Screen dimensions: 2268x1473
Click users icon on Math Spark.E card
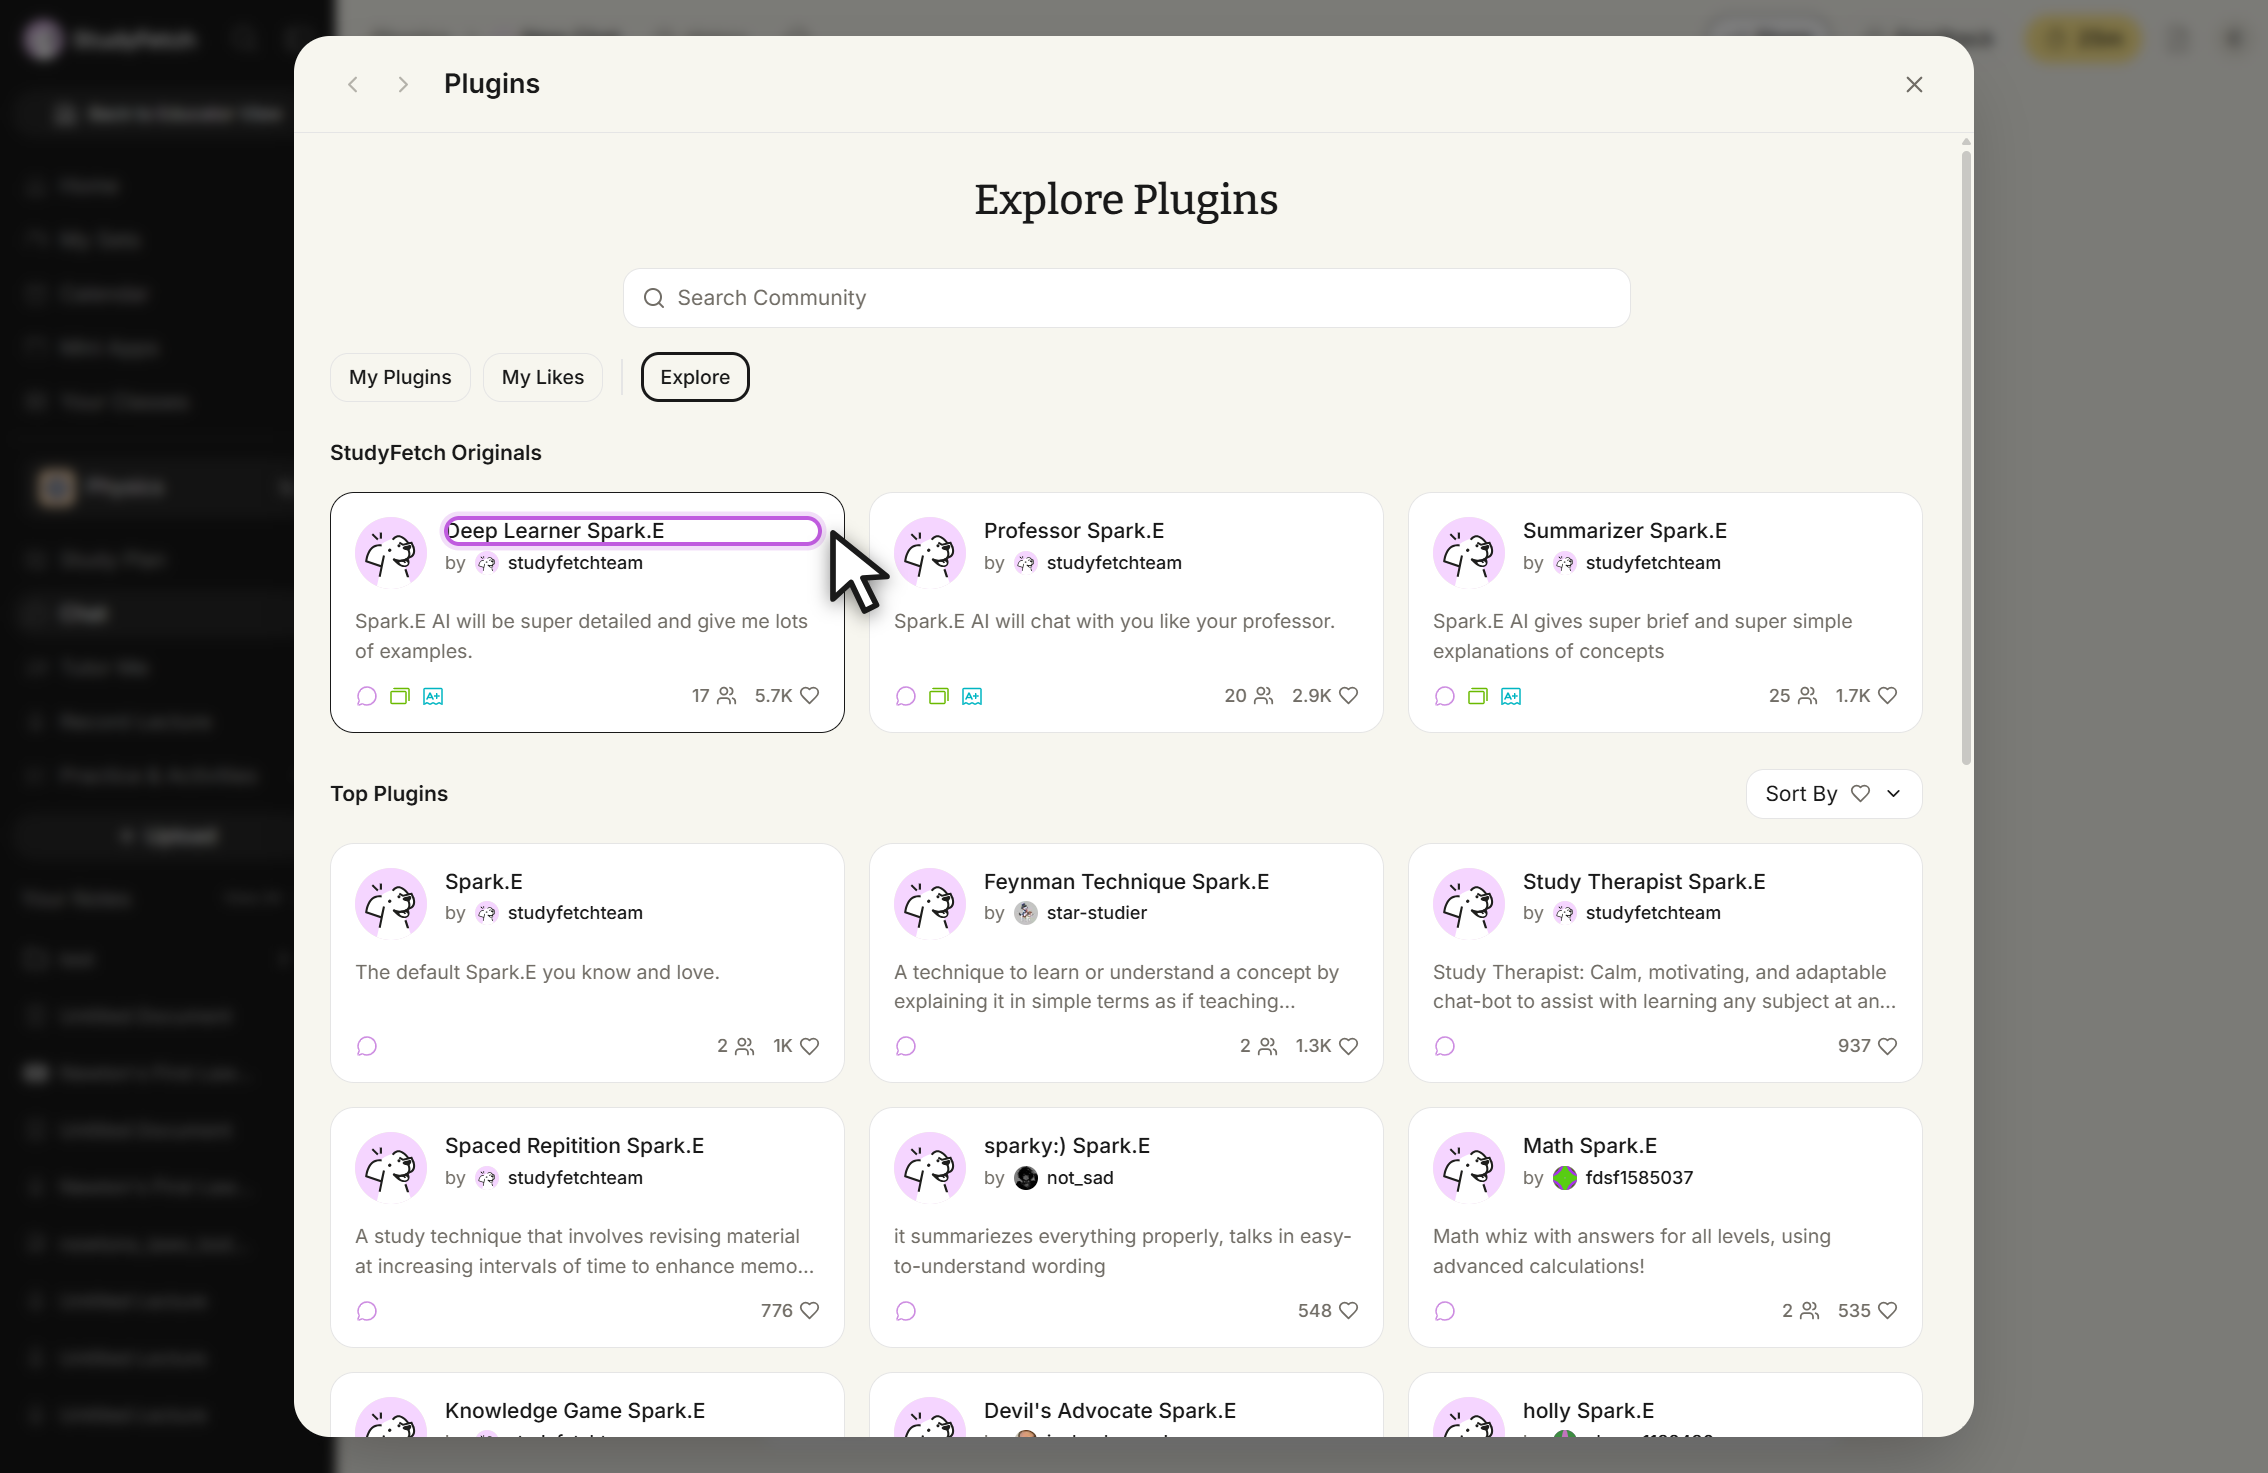(x=1809, y=1311)
